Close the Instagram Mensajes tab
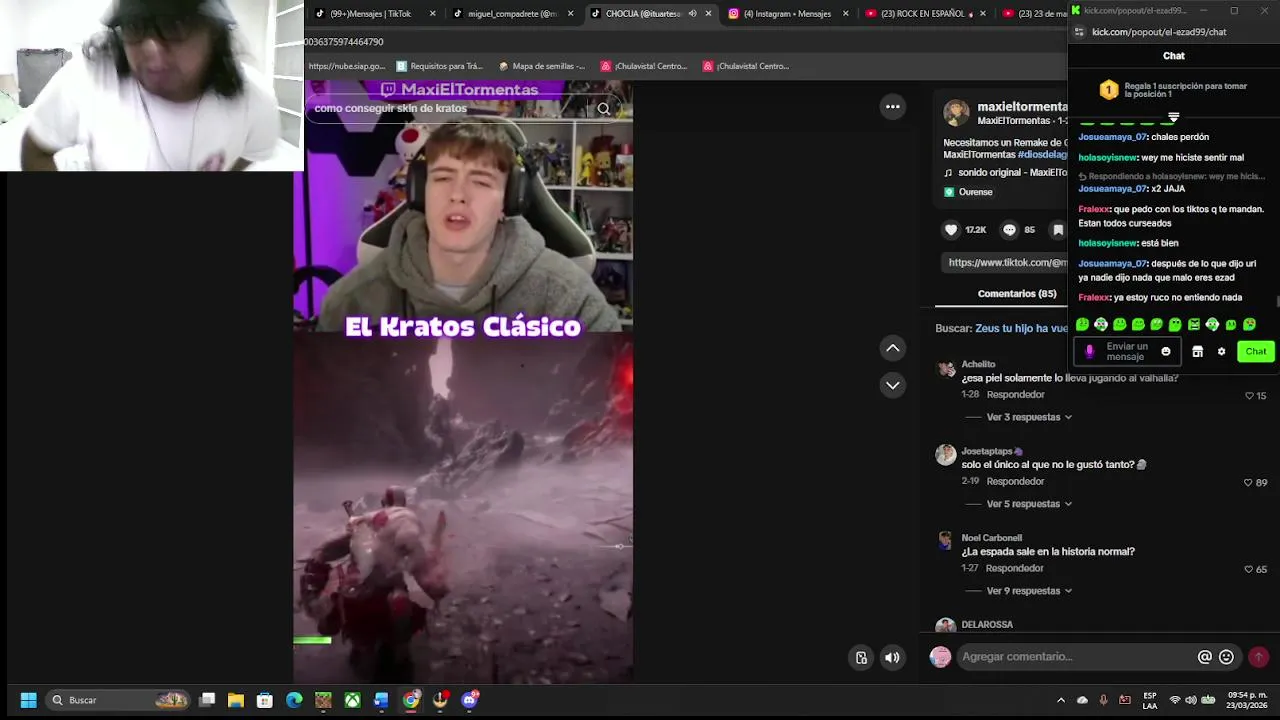1280x720 pixels. click(x=845, y=14)
